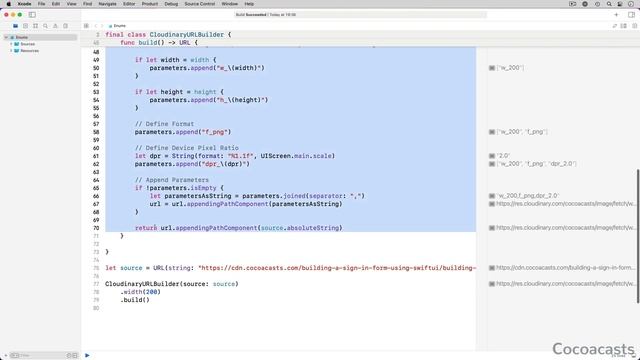Go forward in editor history
The height and width of the screenshot is (360, 640).
[102, 26]
